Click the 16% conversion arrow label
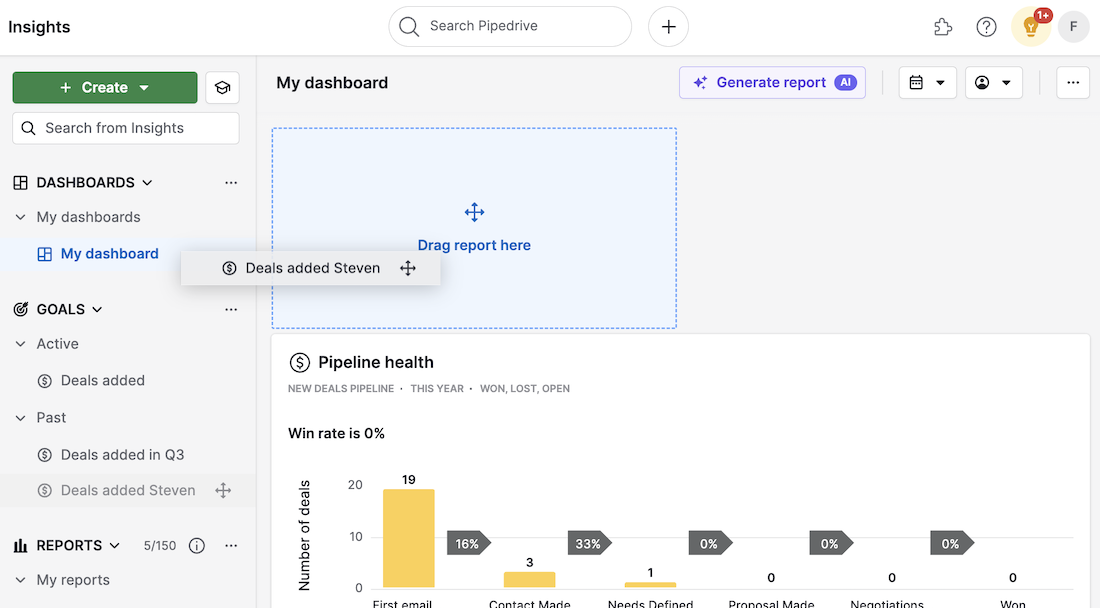 click(x=468, y=543)
